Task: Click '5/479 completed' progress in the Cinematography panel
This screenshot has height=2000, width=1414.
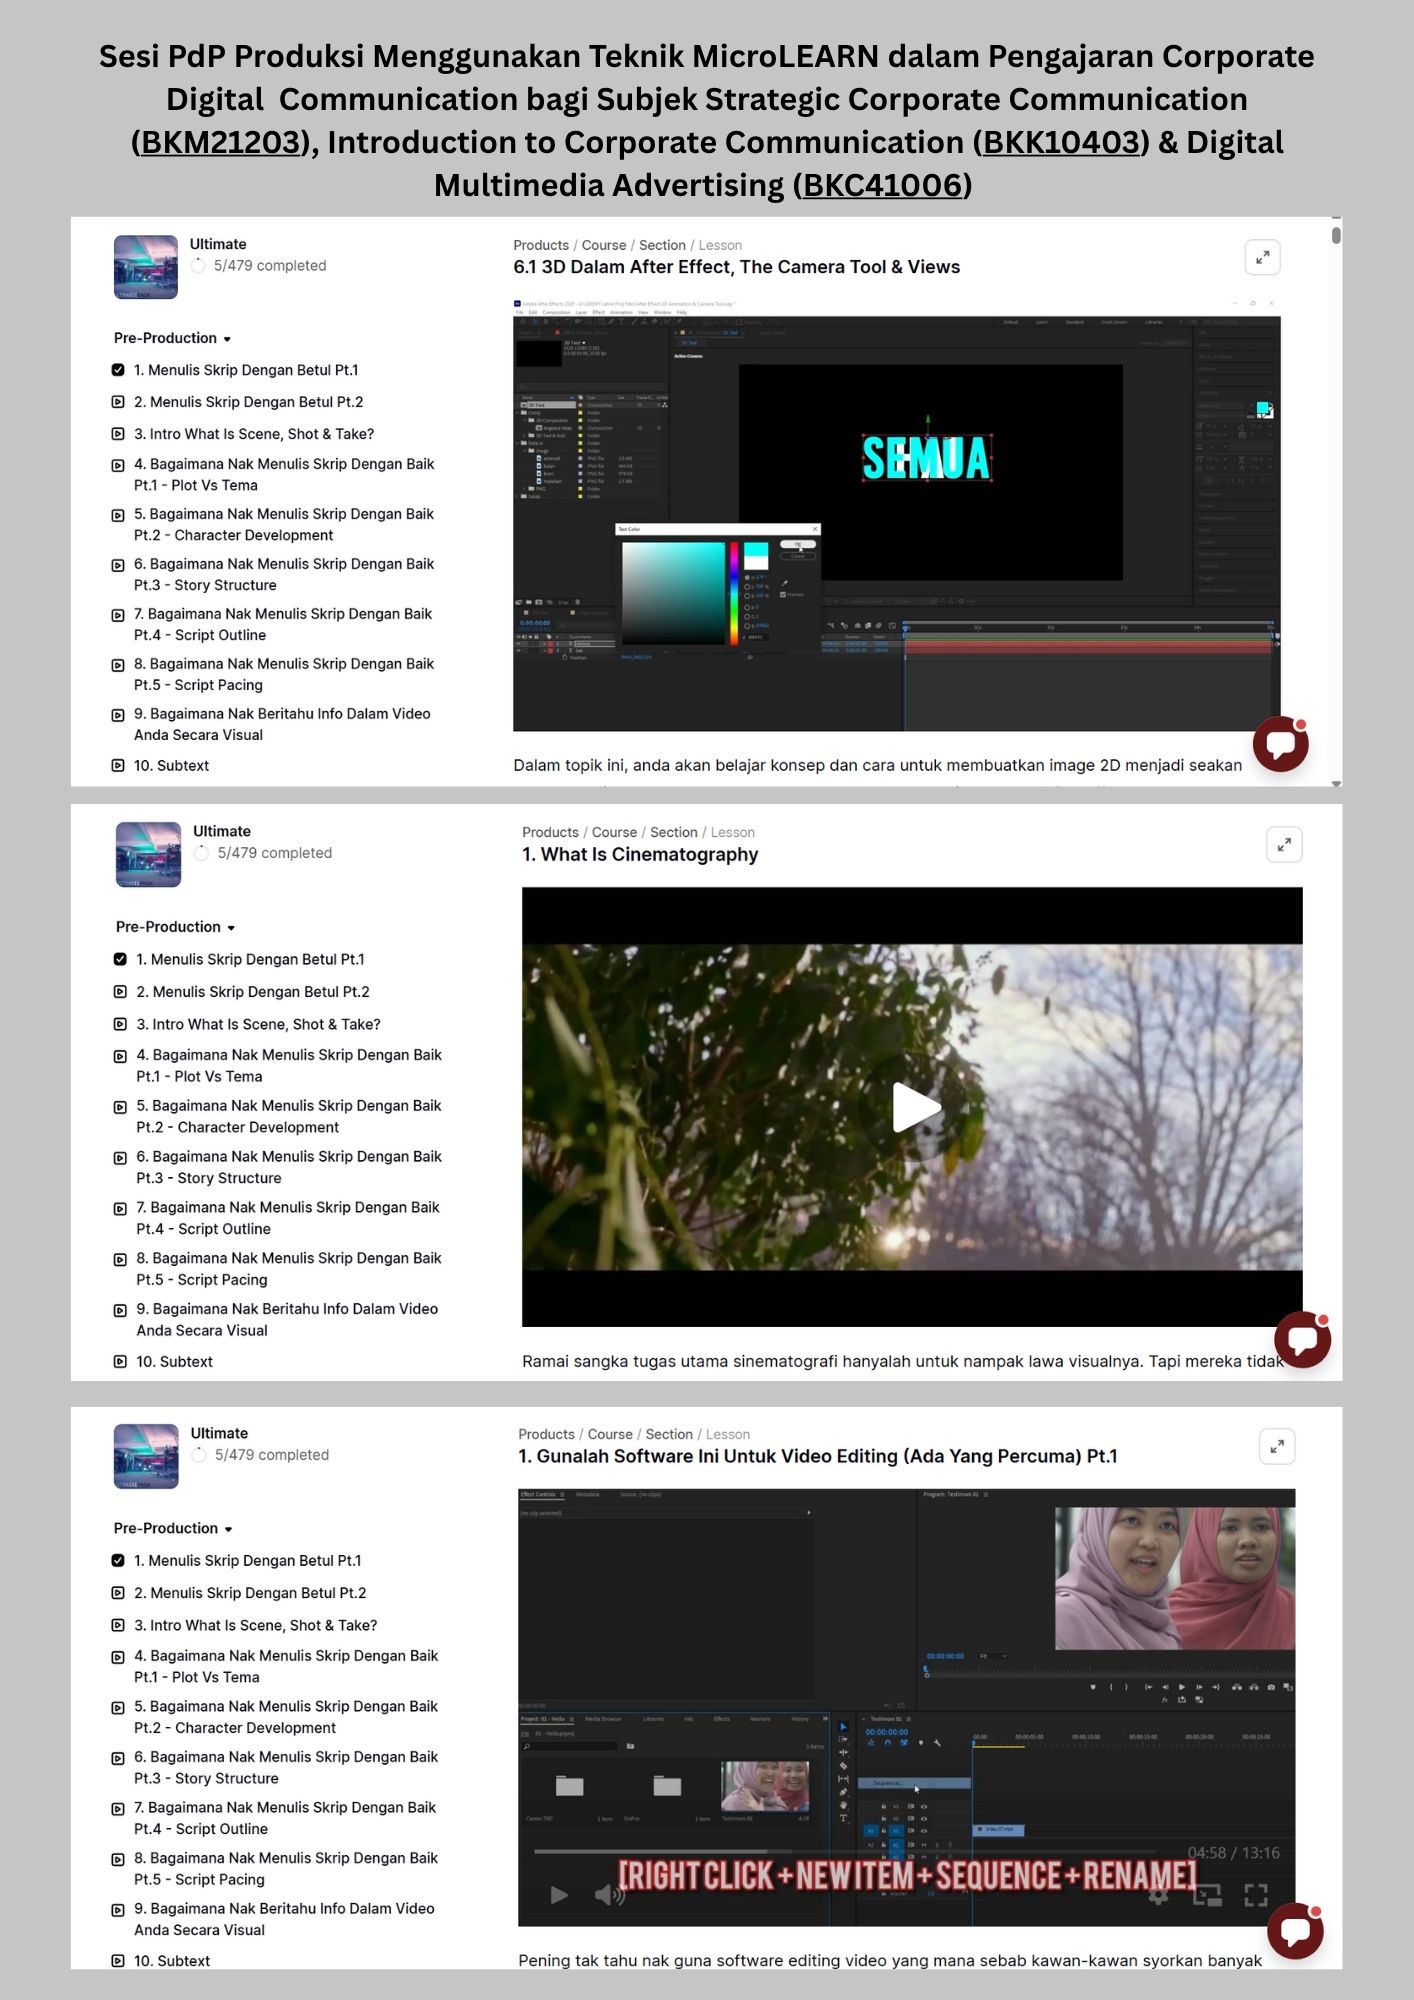Action: 275,853
